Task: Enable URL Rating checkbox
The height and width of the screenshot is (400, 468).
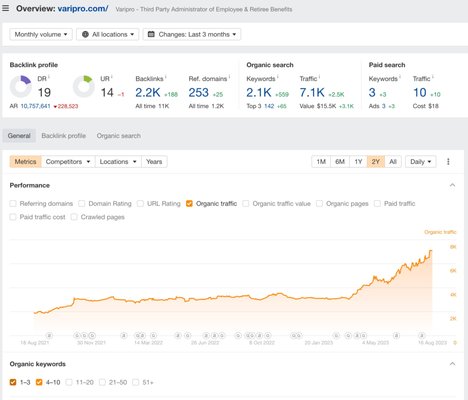Action: (x=140, y=203)
